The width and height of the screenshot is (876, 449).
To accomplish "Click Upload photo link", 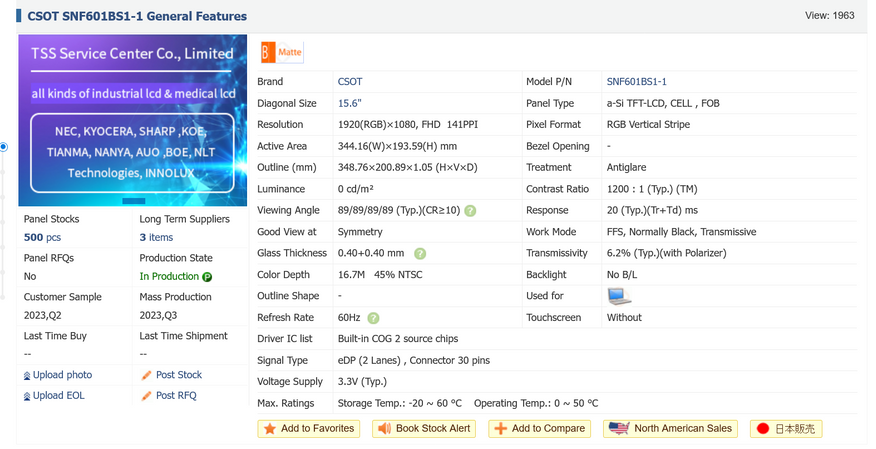I will 62,375.
